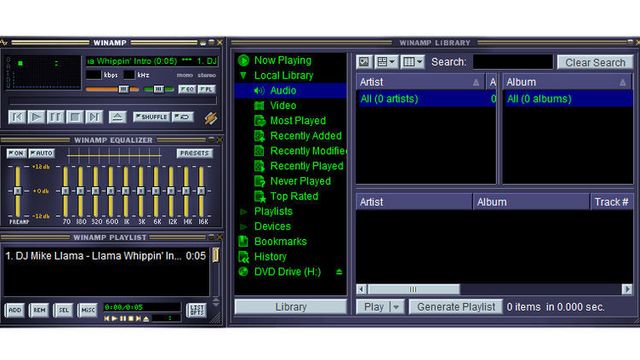Screen dimensions: 640x360
Task: Select All (0 albums) row
Action: coord(568,99)
